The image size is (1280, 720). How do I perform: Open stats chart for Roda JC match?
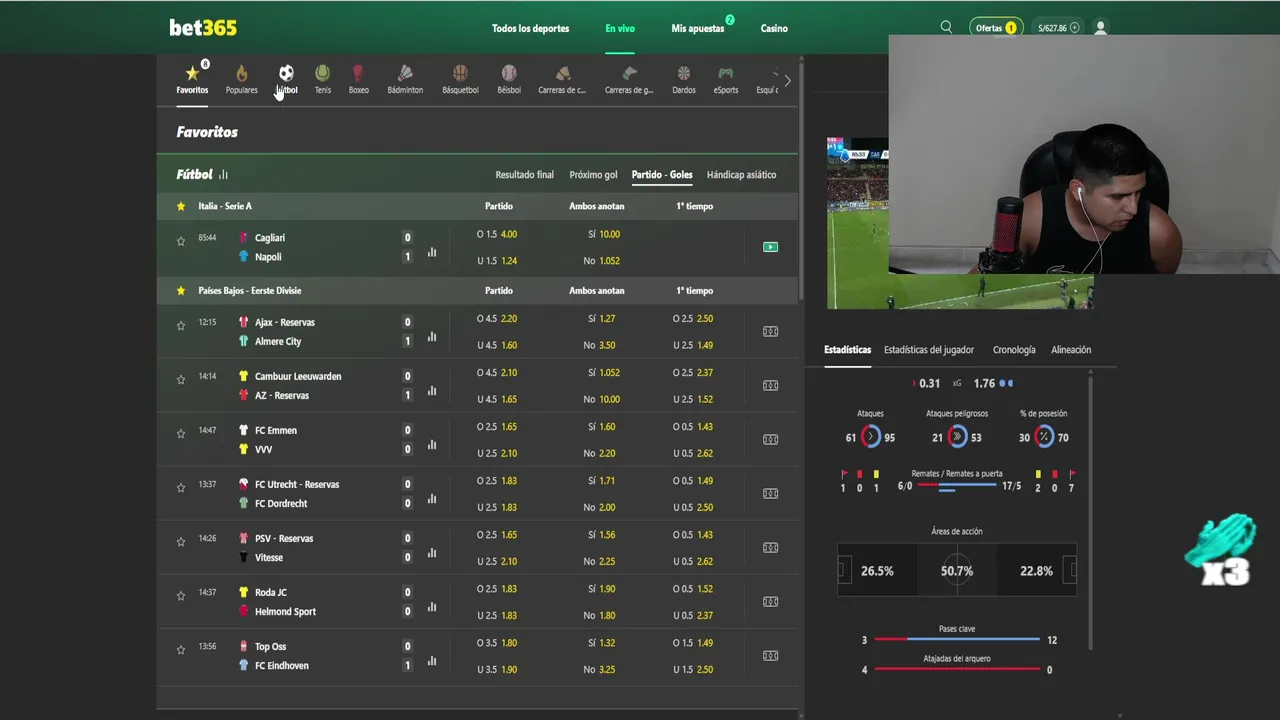[432, 607]
